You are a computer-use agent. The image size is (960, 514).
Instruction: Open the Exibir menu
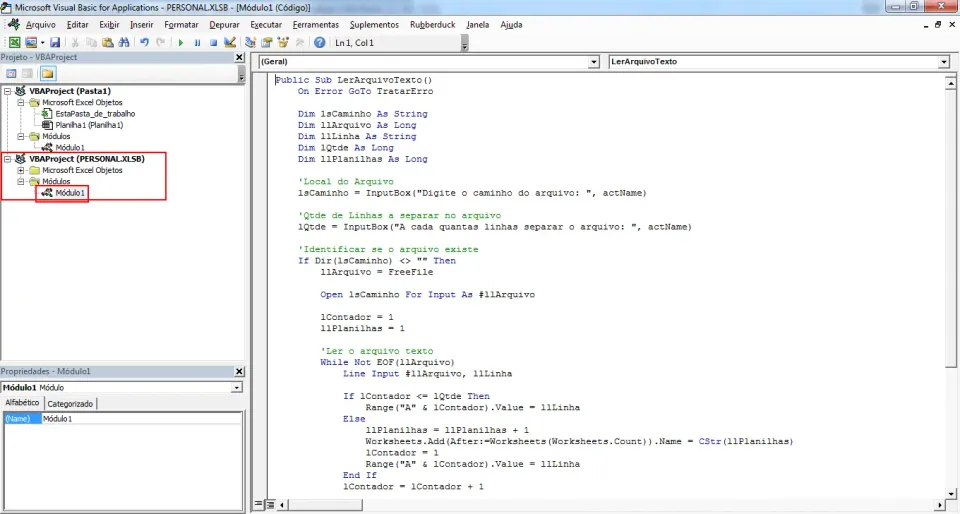(x=110, y=24)
